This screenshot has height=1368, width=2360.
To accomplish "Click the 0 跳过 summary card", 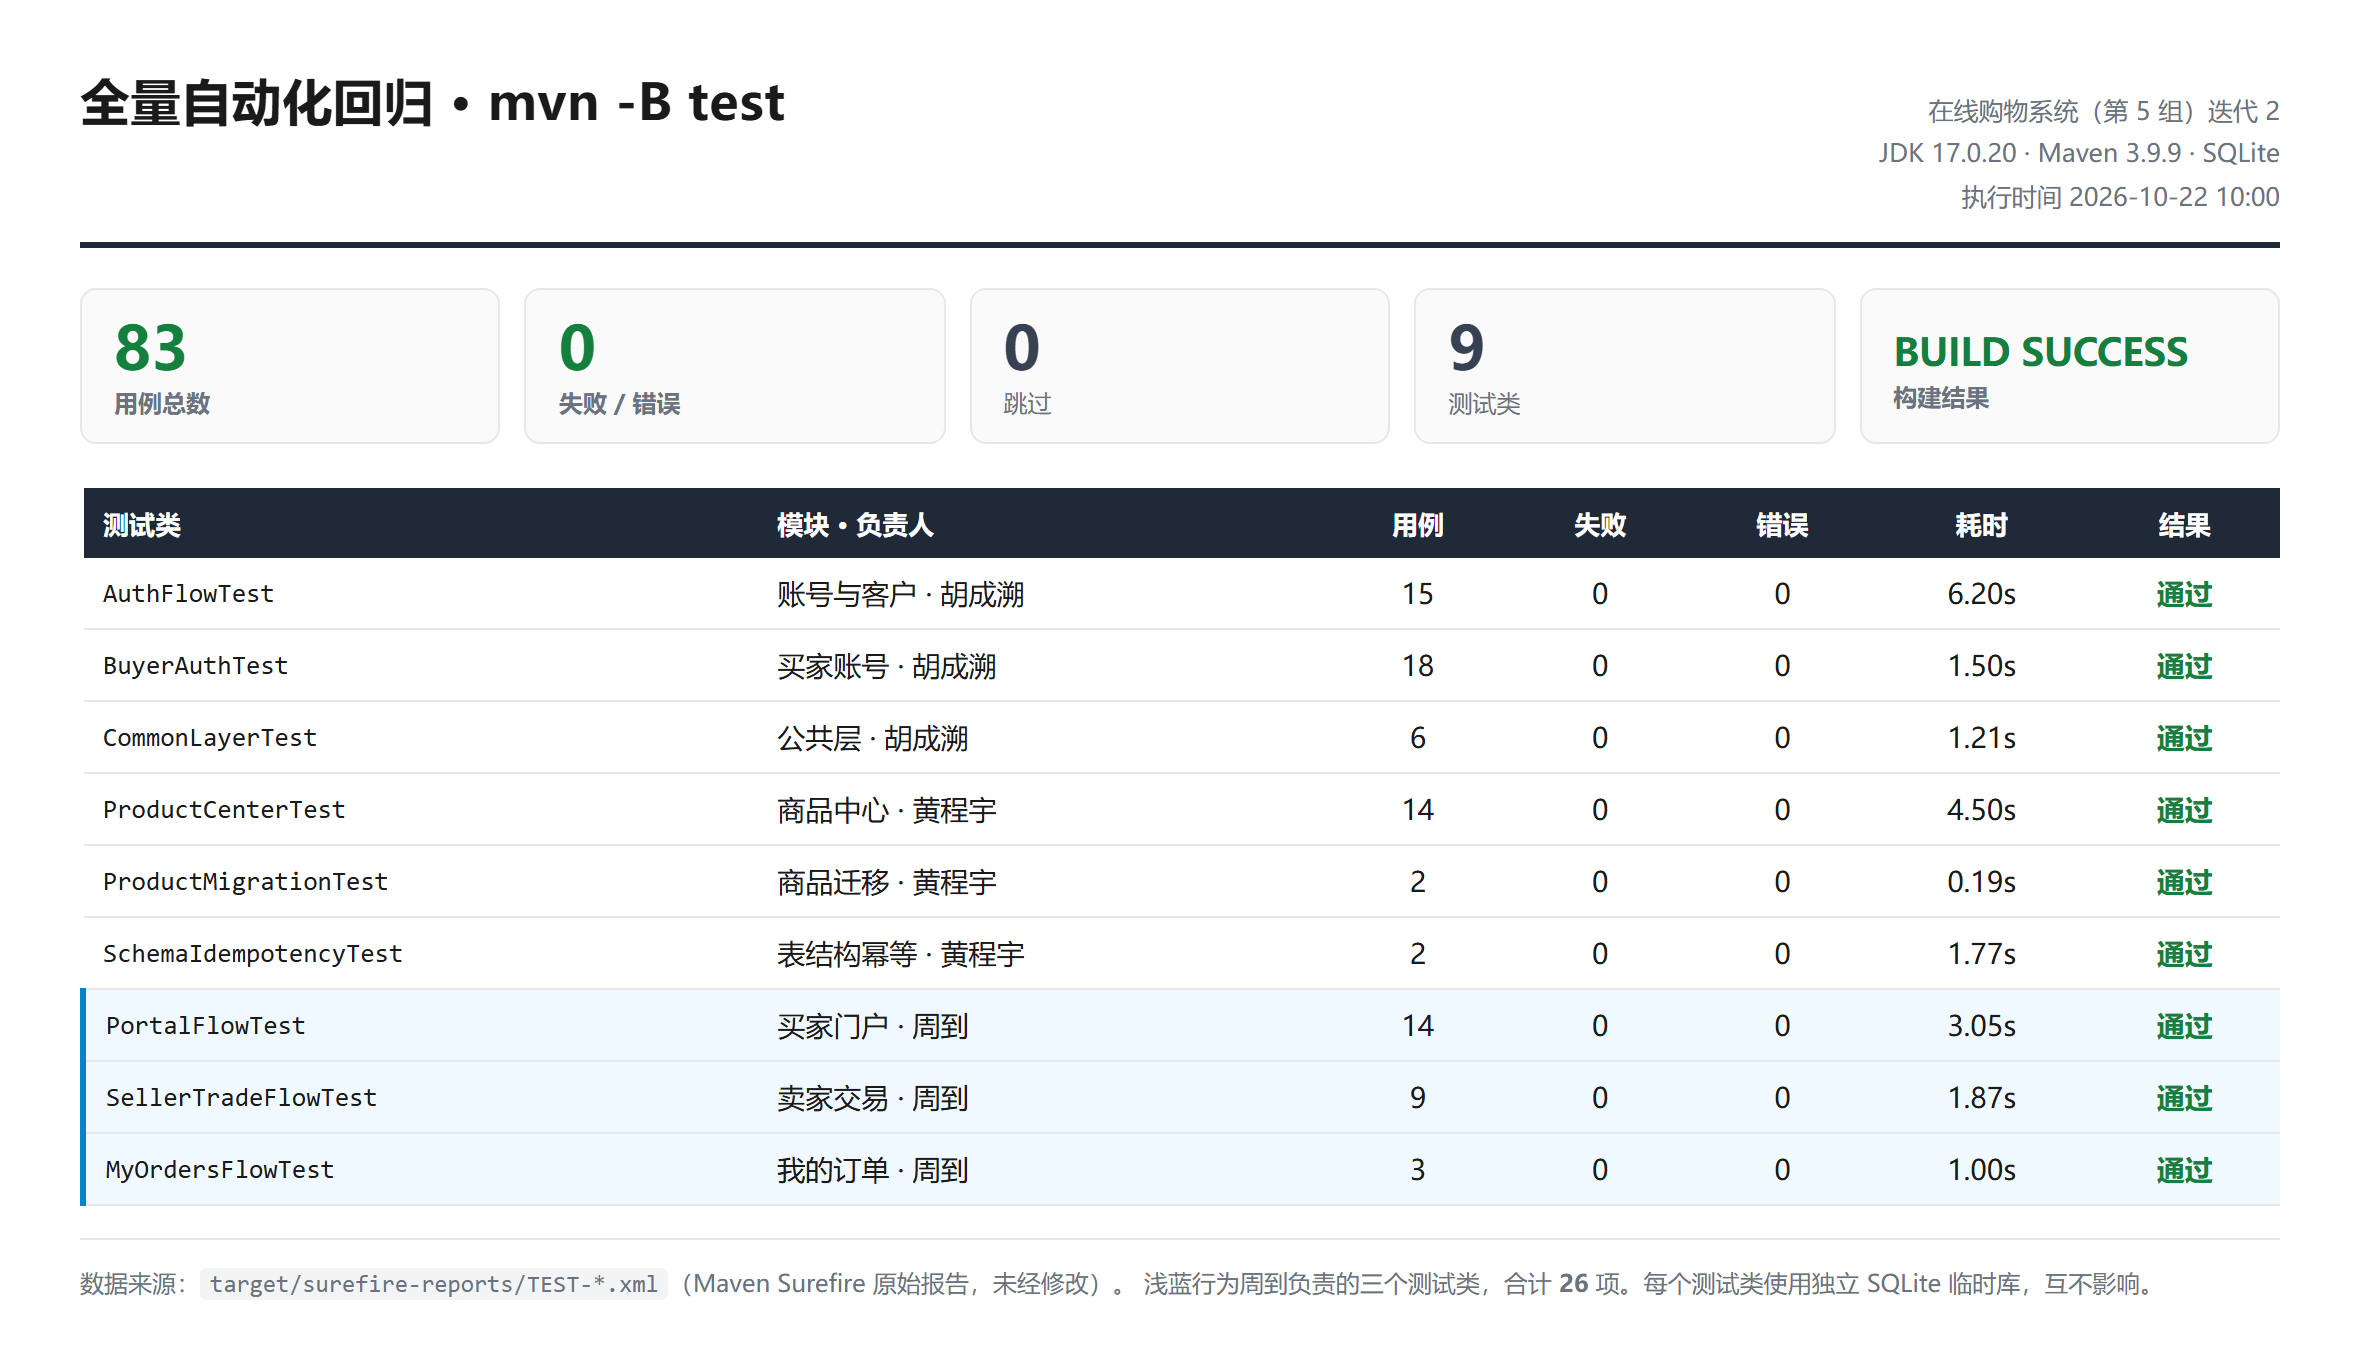I will (x=1180, y=366).
